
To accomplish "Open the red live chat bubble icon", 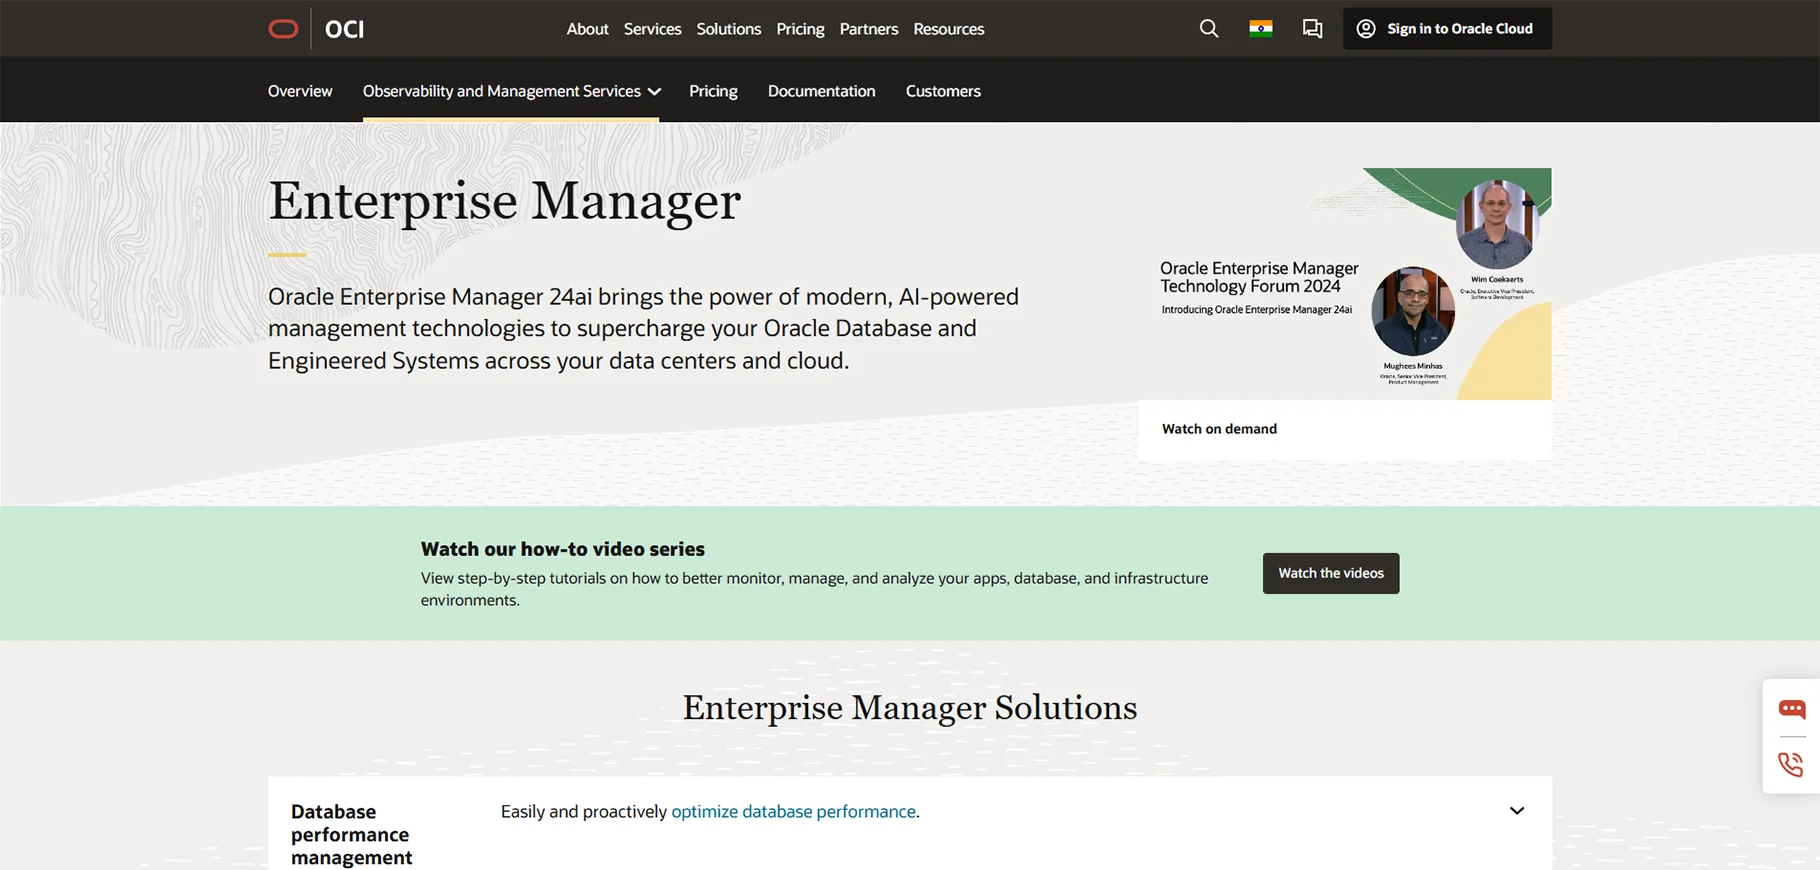I will pyautogui.click(x=1792, y=709).
